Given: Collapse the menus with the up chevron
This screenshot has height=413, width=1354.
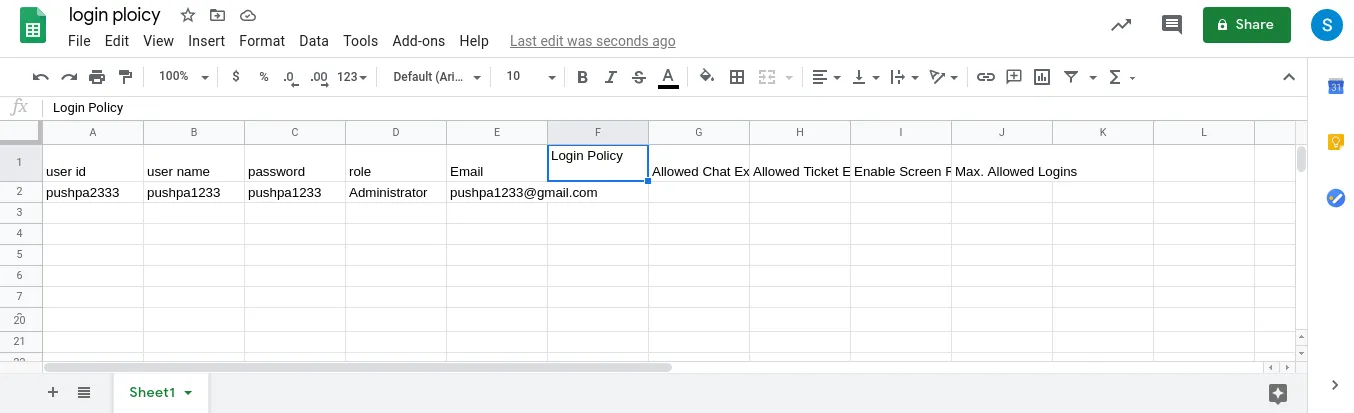Looking at the screenshot, I should 1289,77.
